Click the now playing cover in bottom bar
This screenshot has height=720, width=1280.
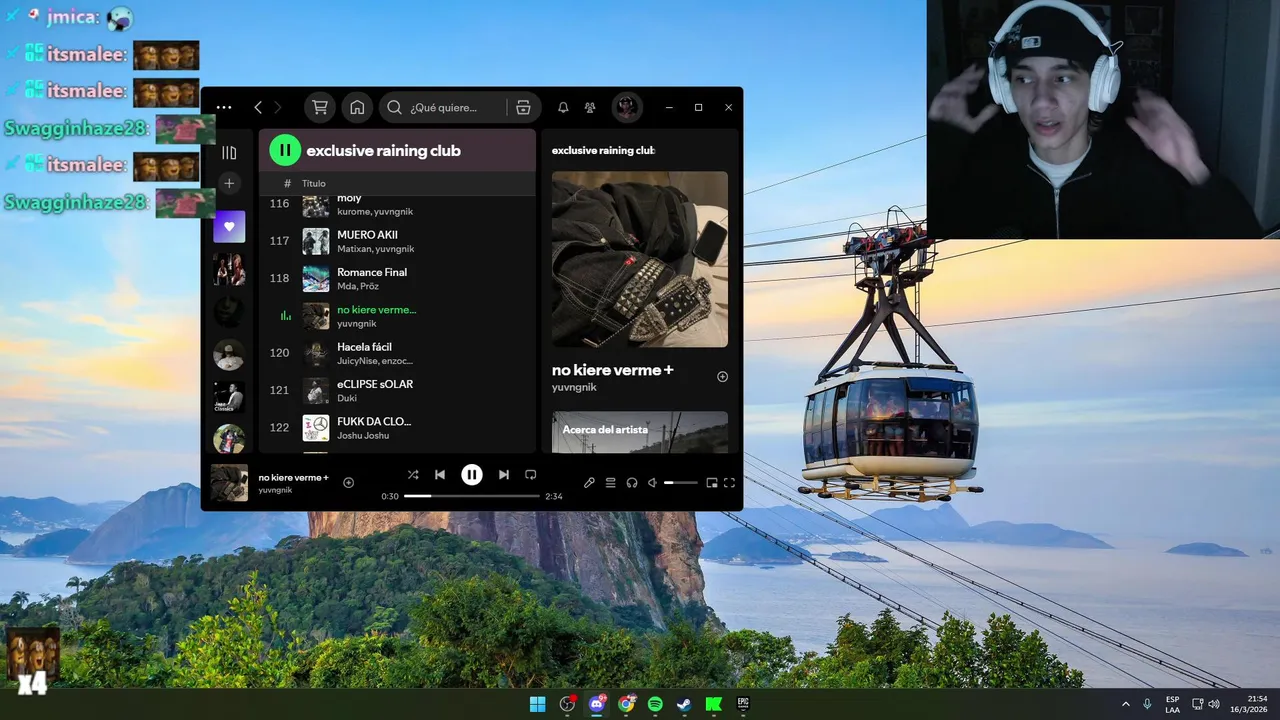coord(229,483)
